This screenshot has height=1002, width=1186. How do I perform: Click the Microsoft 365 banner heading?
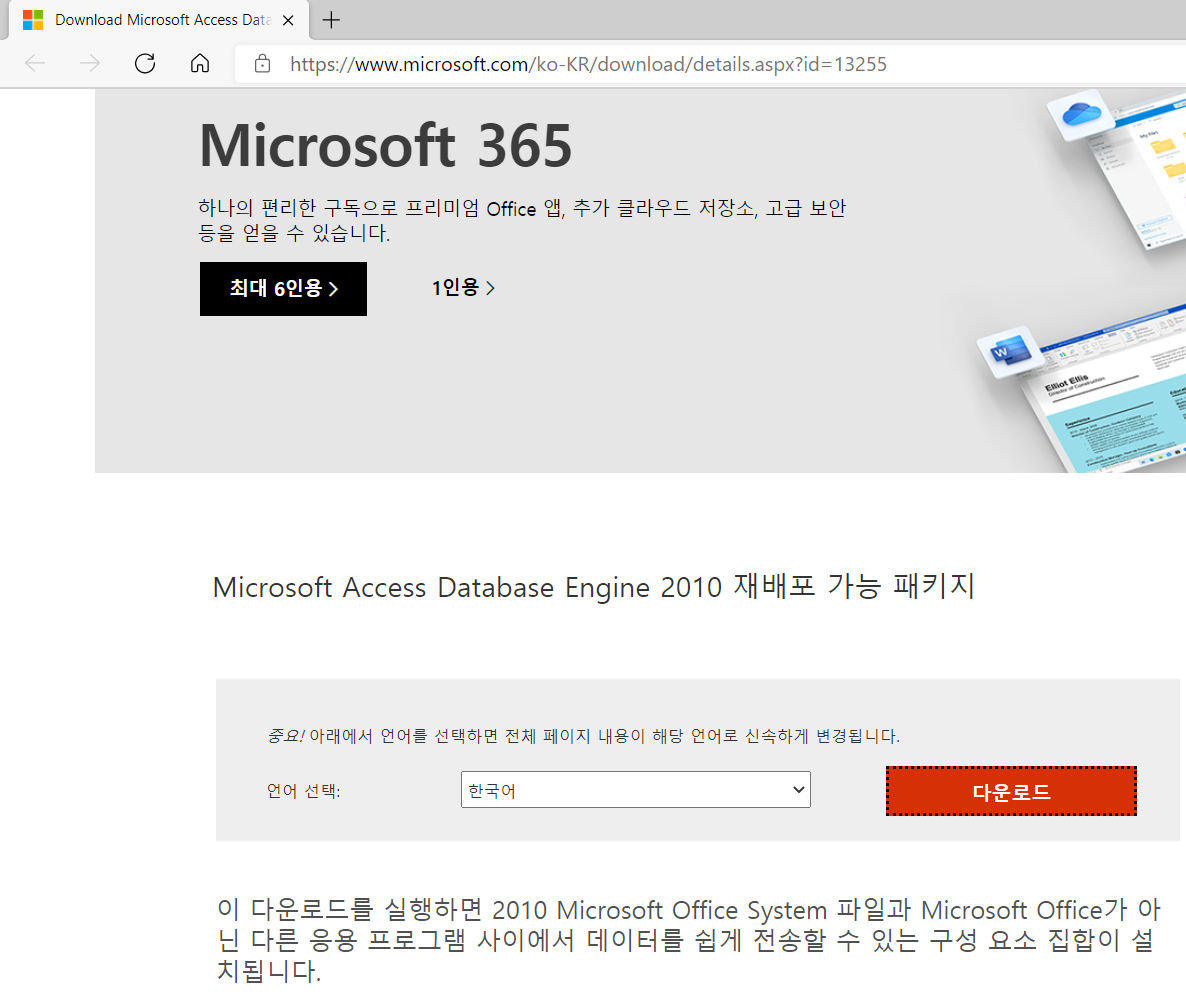tap(385, 145)
